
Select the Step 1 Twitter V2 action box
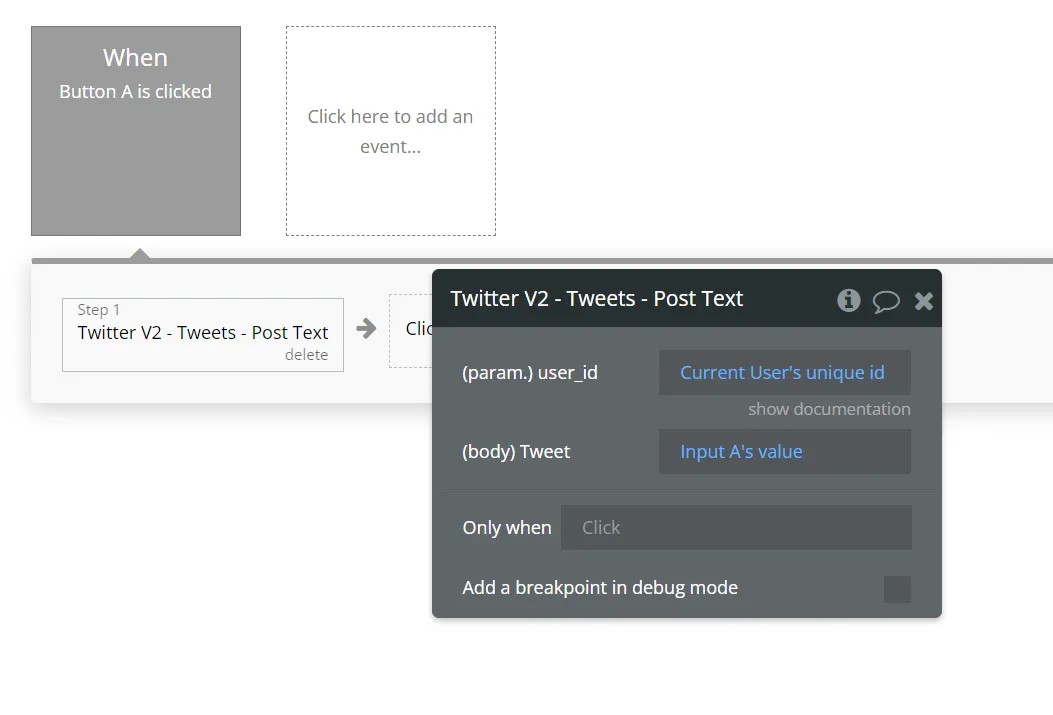[203, 335]
